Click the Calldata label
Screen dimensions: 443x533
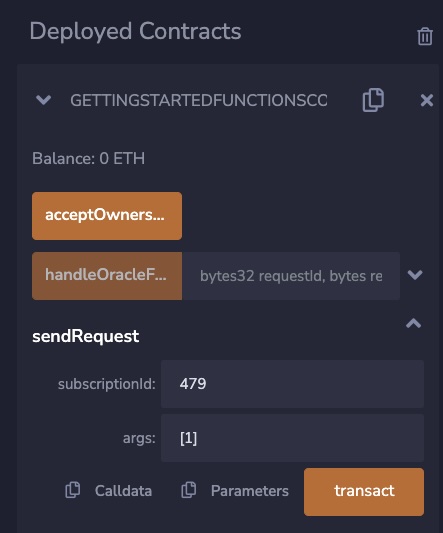click(x=123, y=491)
